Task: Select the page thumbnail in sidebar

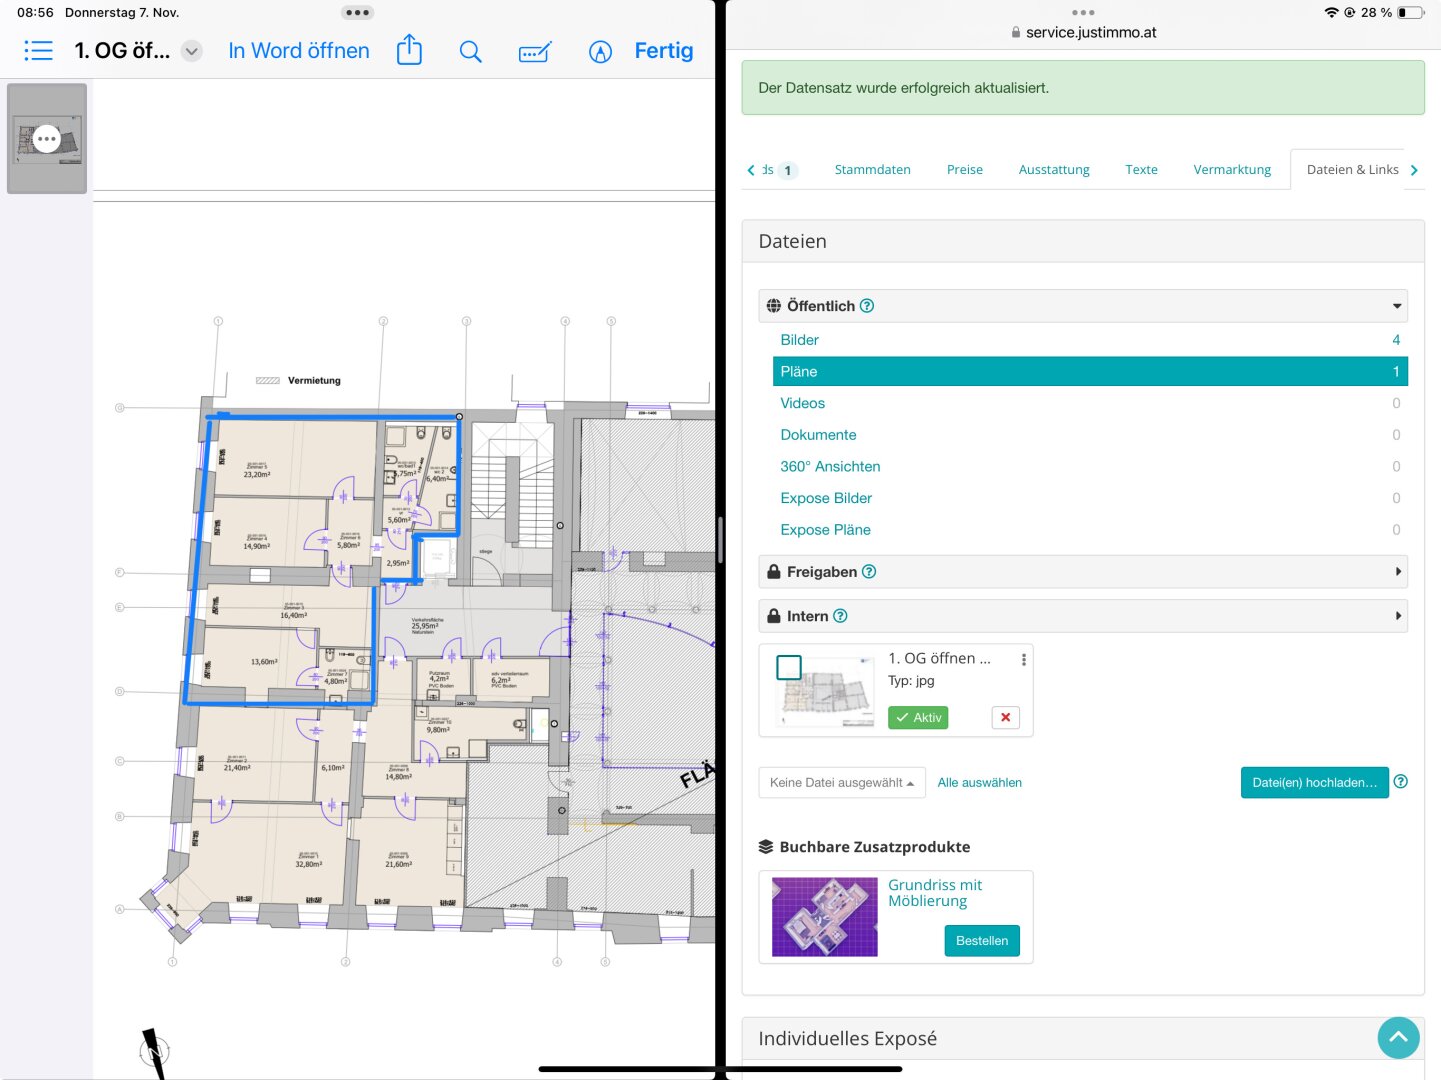Action: point(47,139)
